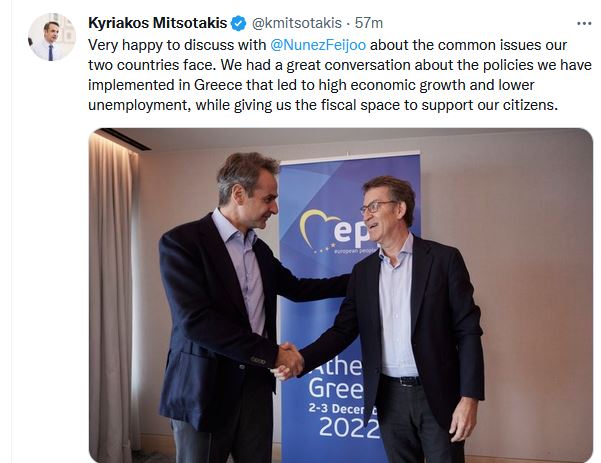Click the white Gree text on the banner
This screenshot has width=601, height=463.
(x=335, y=389)
